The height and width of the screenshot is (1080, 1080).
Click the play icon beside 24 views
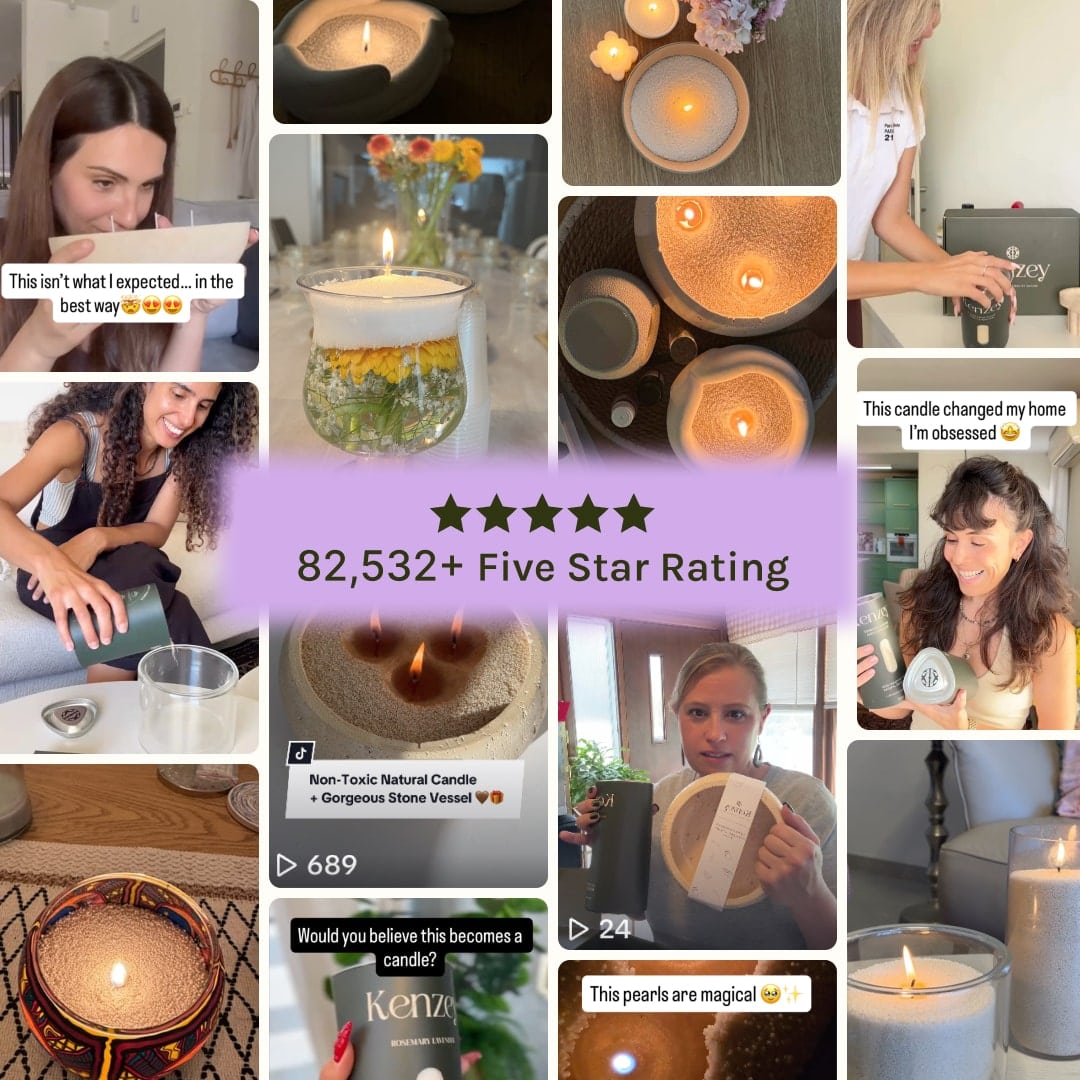tap(579, 929)
